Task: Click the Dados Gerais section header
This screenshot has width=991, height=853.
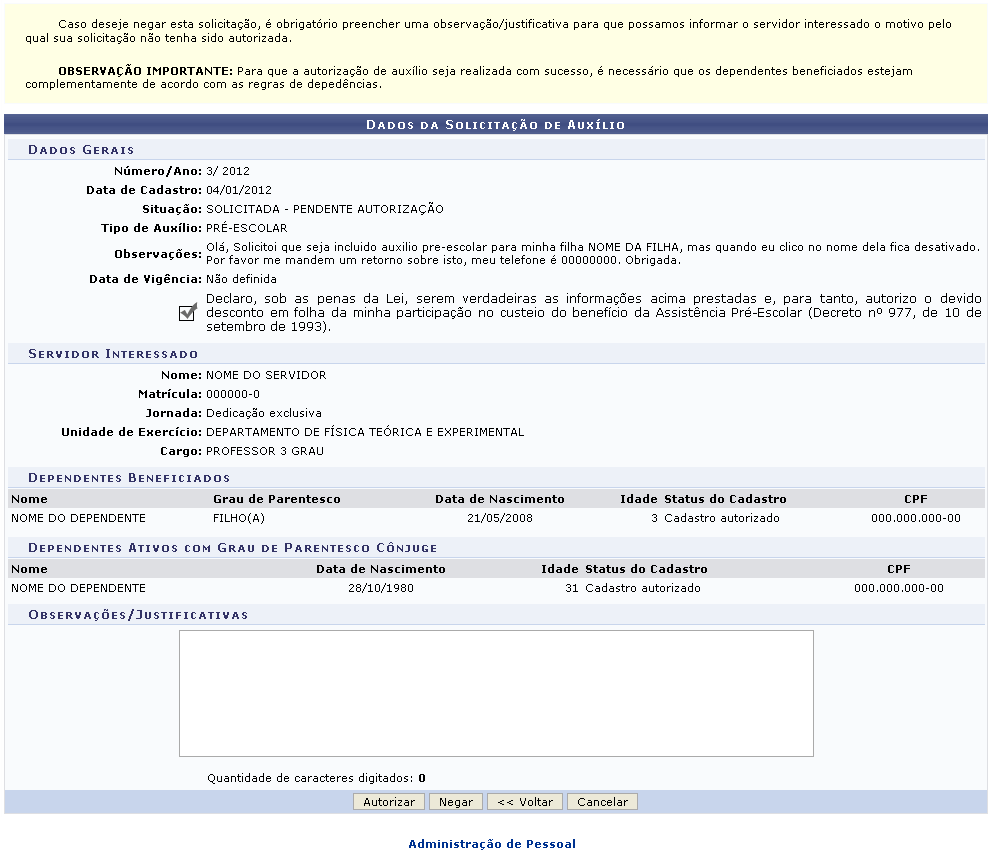Action: click(81, 150)
